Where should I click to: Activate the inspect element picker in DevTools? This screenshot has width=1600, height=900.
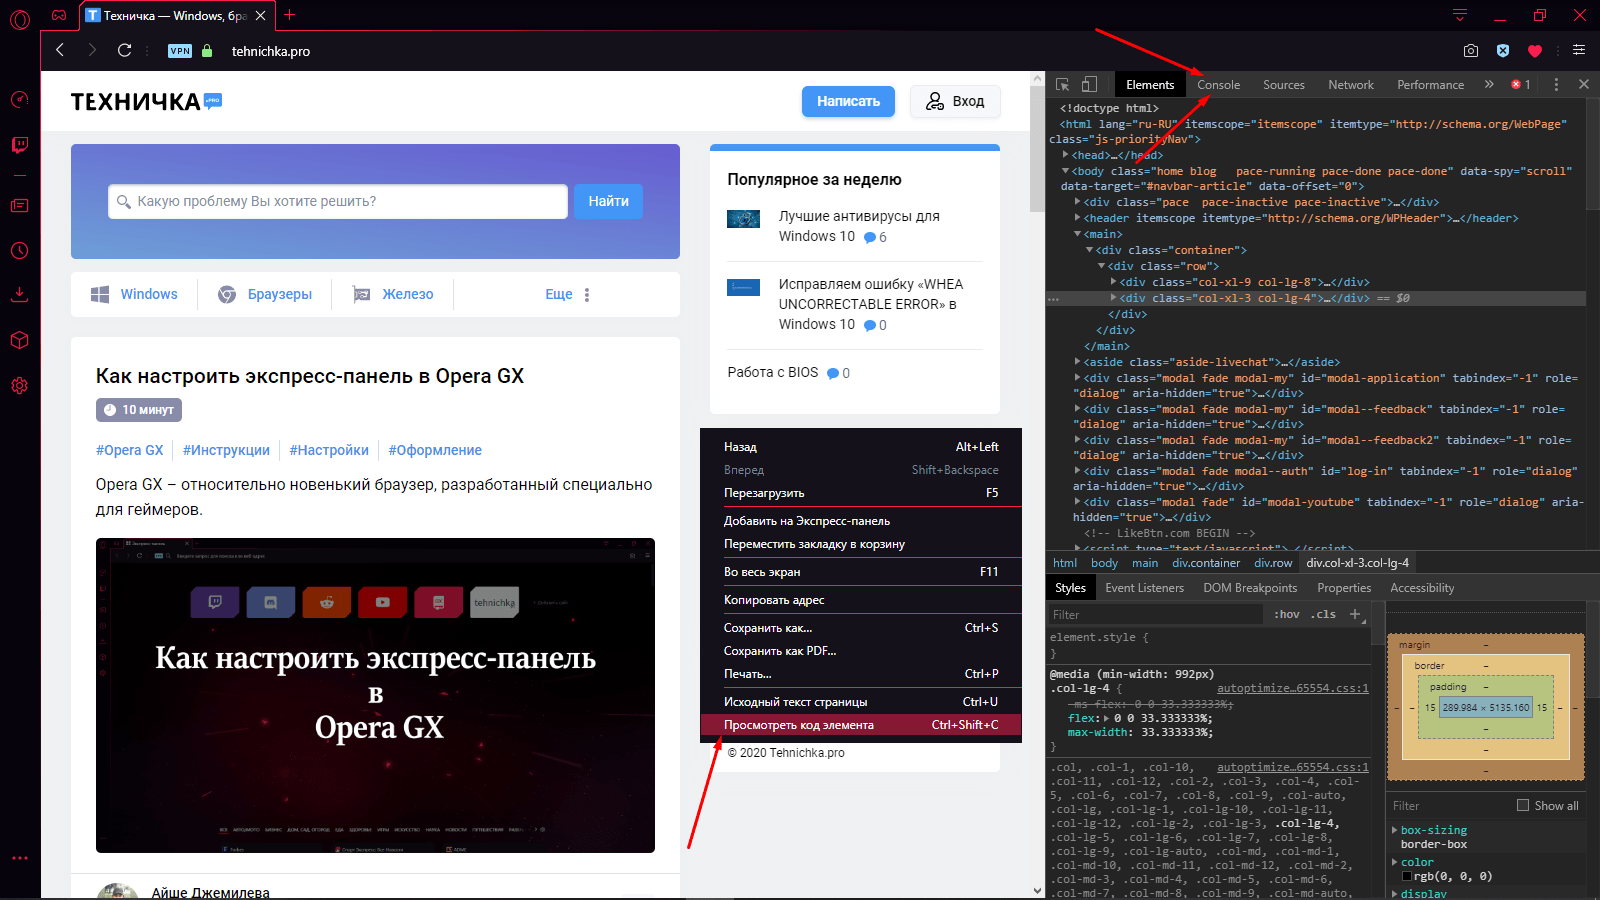pos(1062,85)
